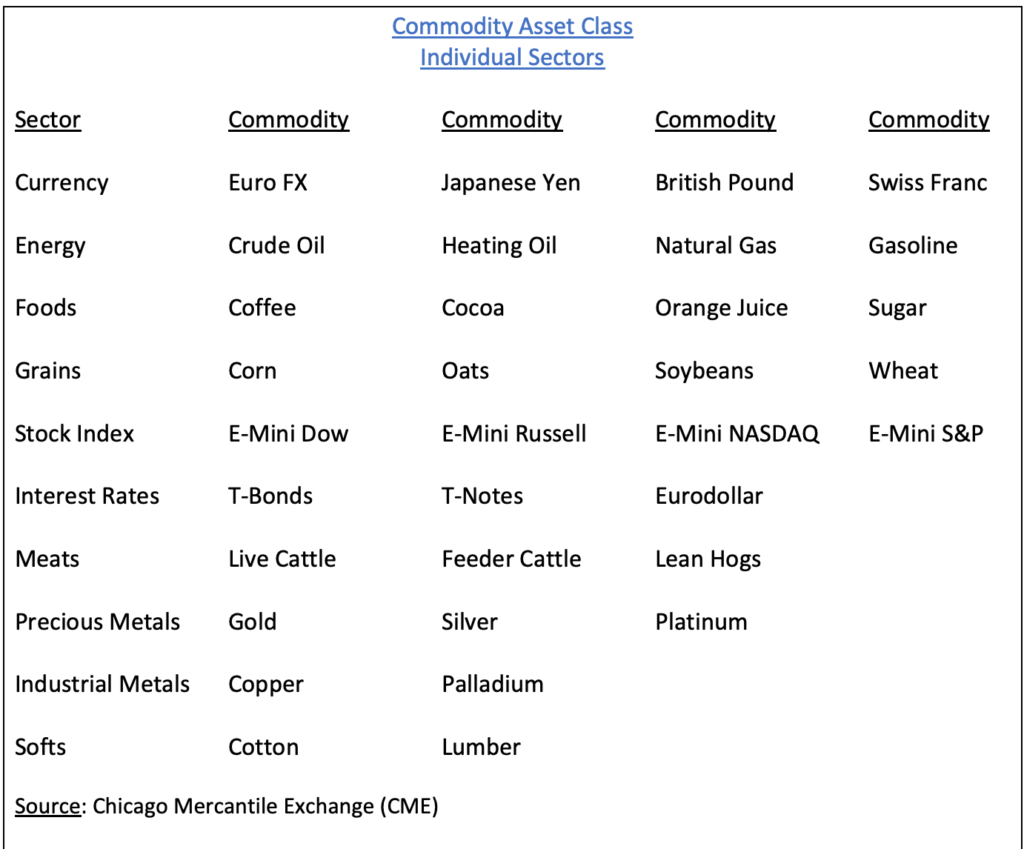Click the Commodity Asset Class title link

[x=512, y=26]
